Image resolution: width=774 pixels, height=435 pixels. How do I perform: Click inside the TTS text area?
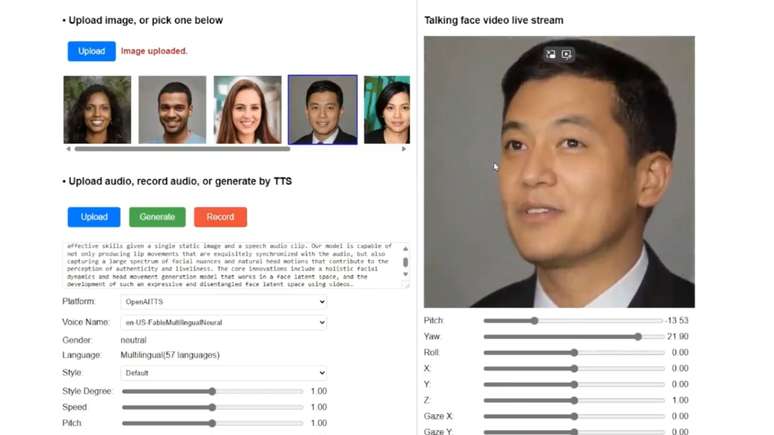click(232, 265)
